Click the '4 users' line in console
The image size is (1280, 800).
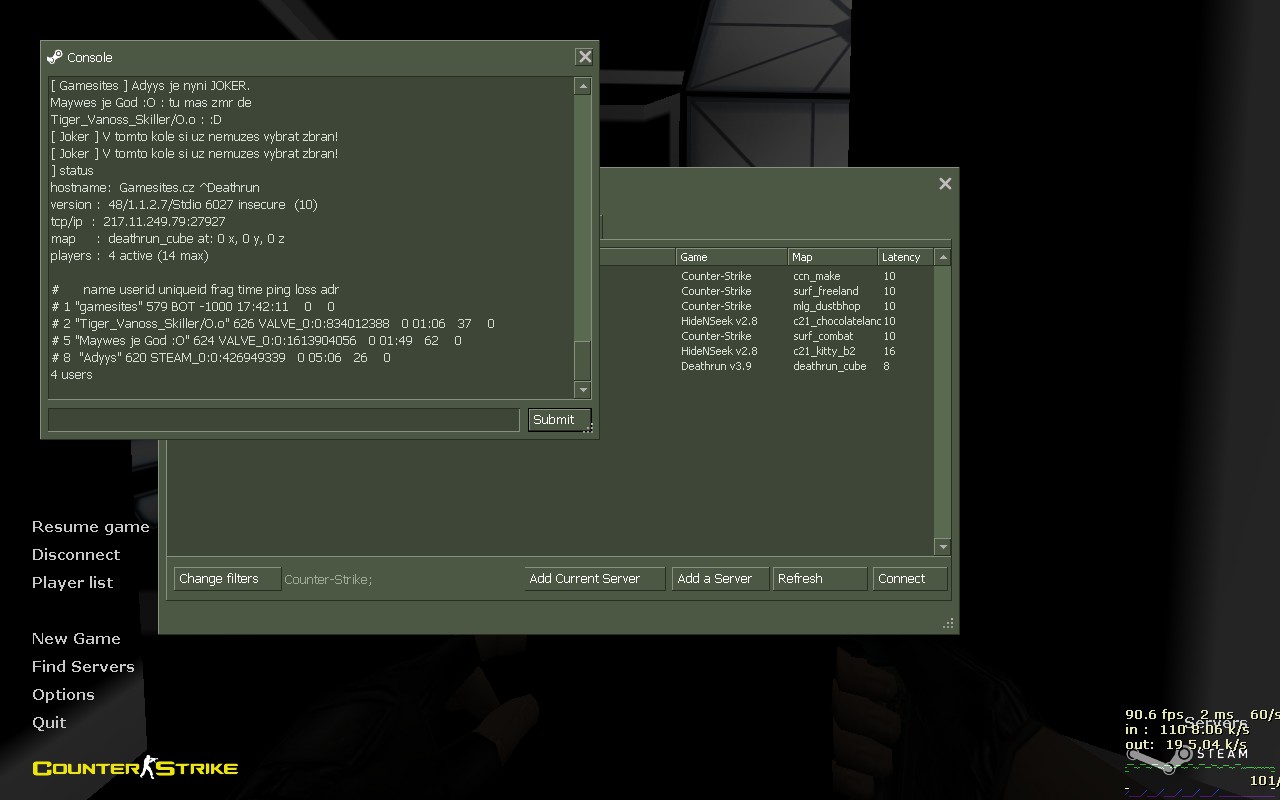coord(71,374)
